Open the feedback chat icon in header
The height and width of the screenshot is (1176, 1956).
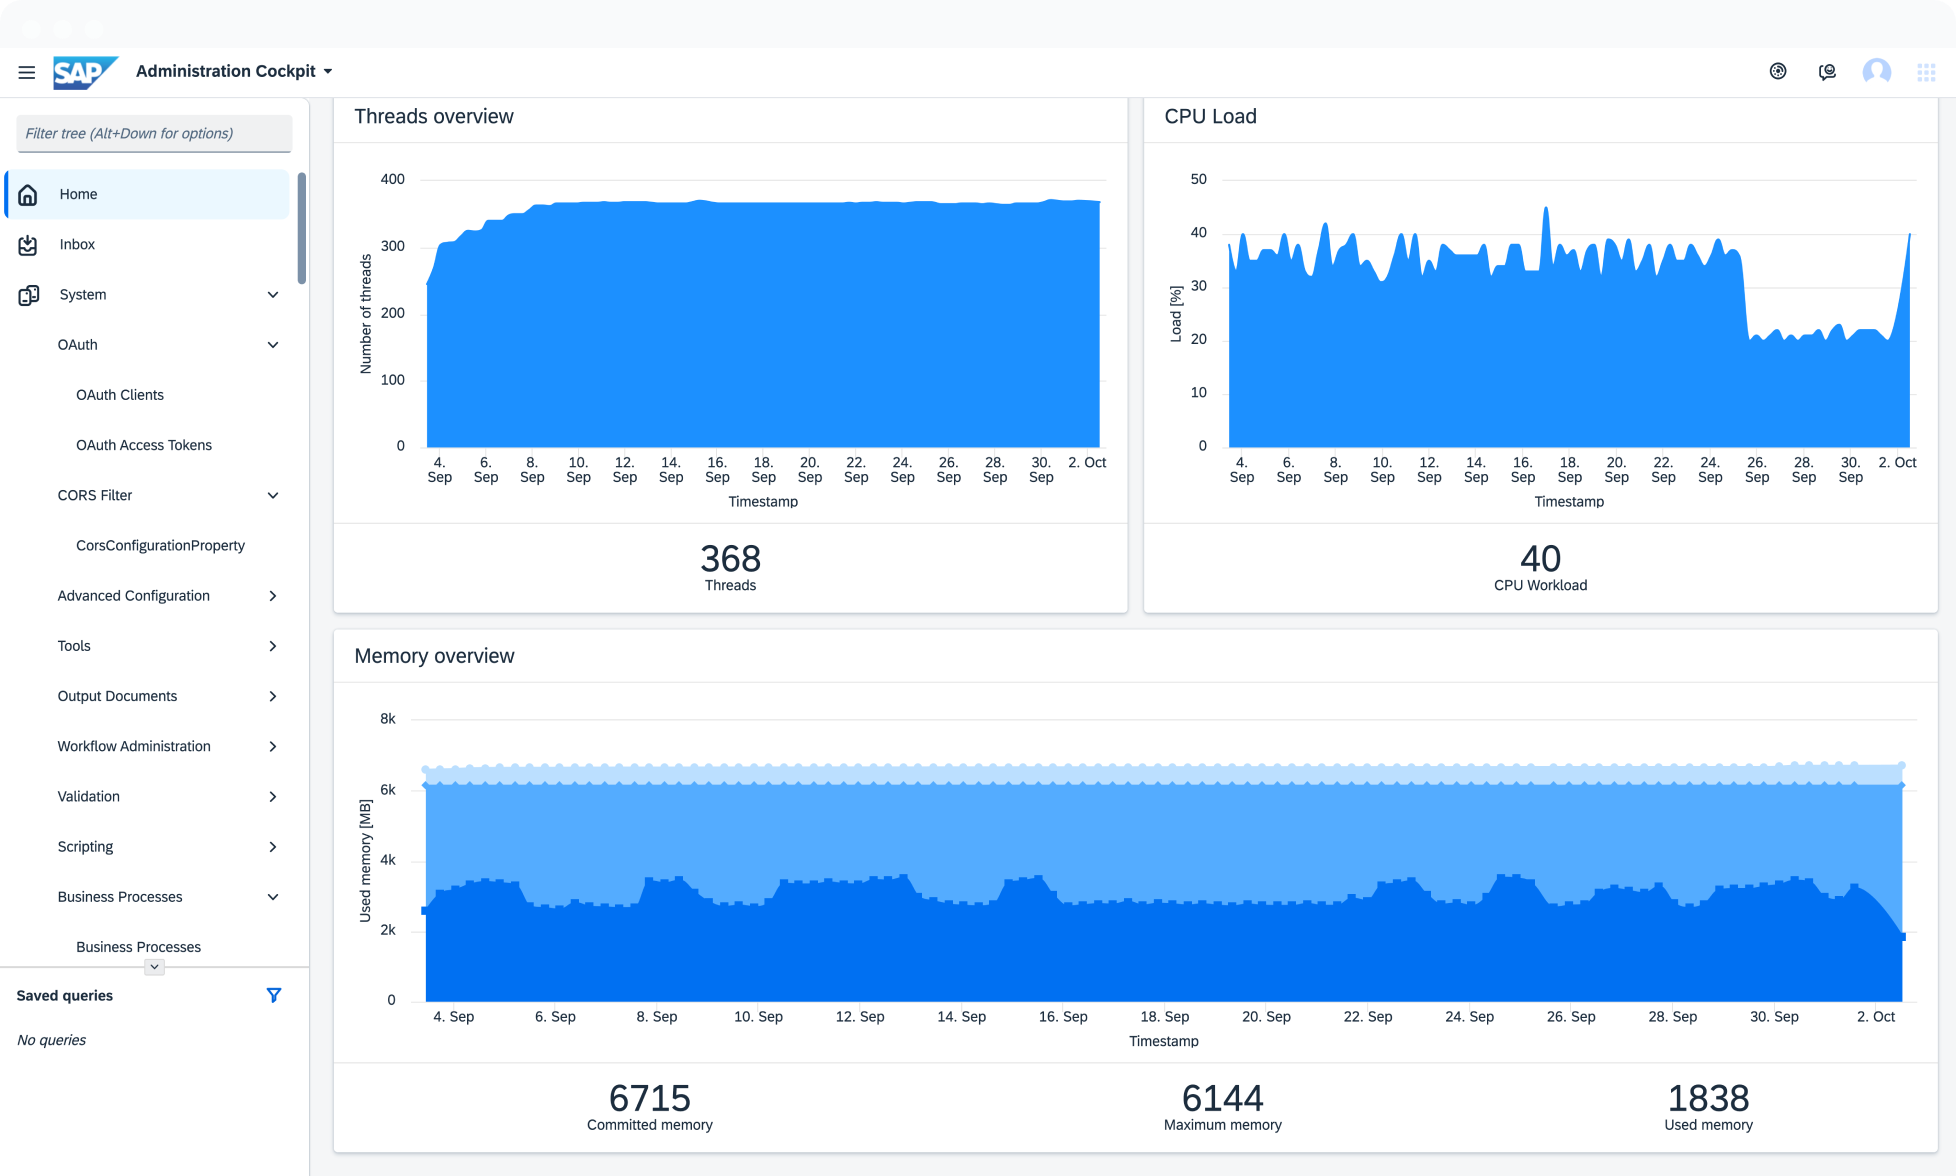tap(1827, 71)
